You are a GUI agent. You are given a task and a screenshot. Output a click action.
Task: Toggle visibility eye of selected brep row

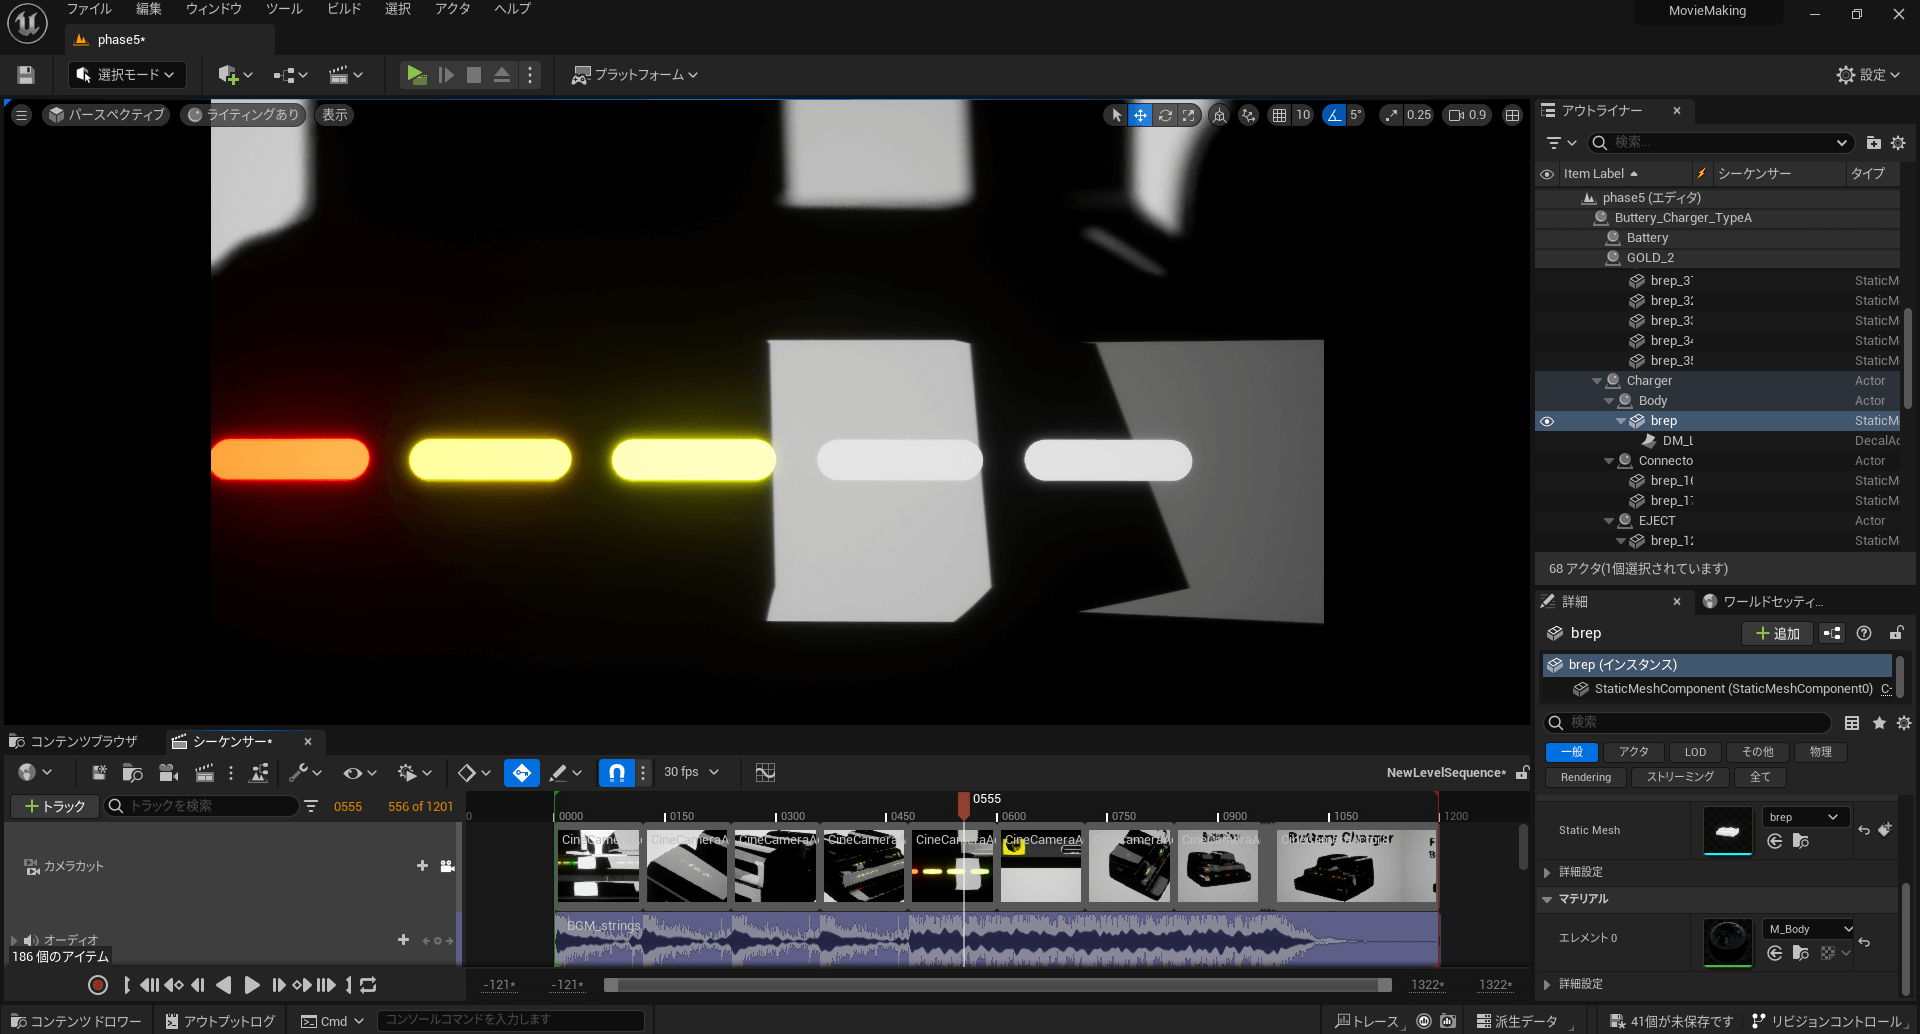1547,421
